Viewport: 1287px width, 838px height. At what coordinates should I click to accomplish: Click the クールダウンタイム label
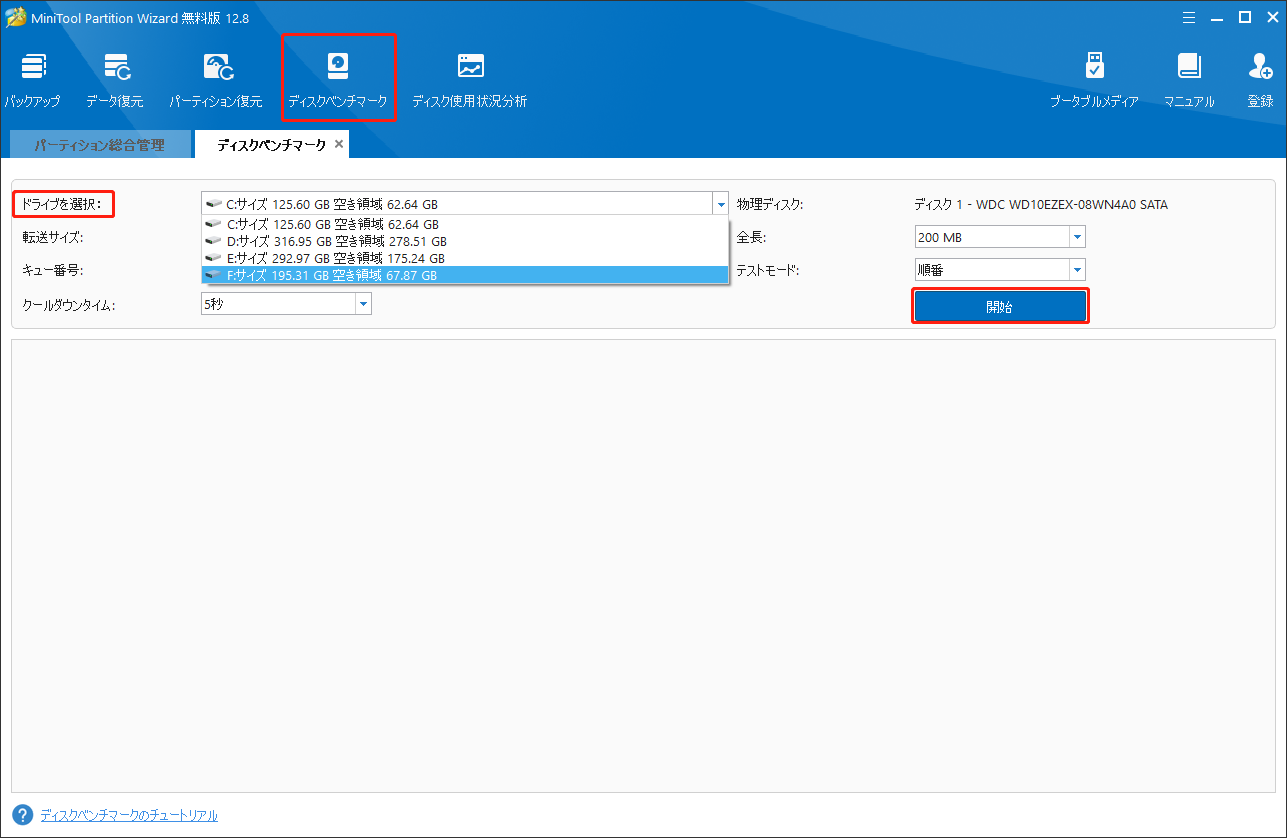click(68, 304)
